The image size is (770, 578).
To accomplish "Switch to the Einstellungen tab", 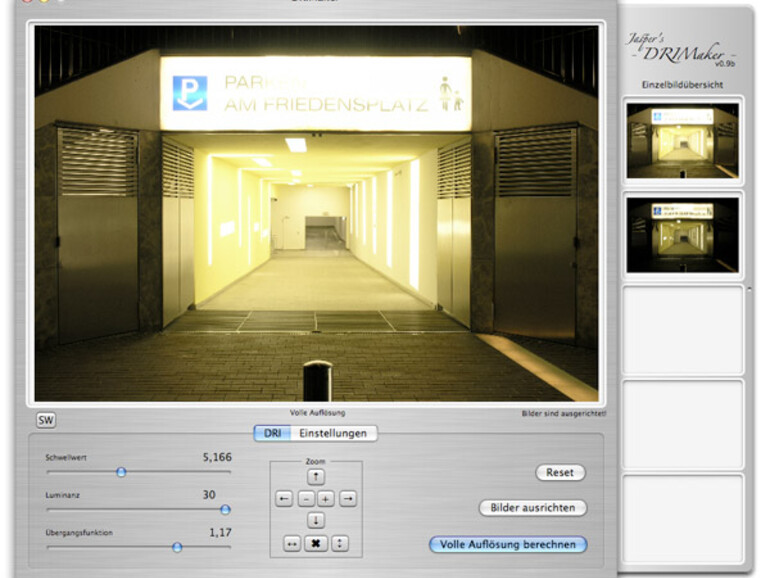I will (x=333, y=433).
